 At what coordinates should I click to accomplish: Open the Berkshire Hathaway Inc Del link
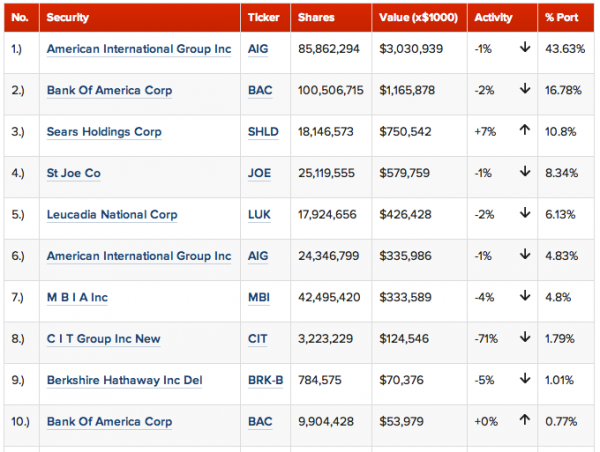123,381
